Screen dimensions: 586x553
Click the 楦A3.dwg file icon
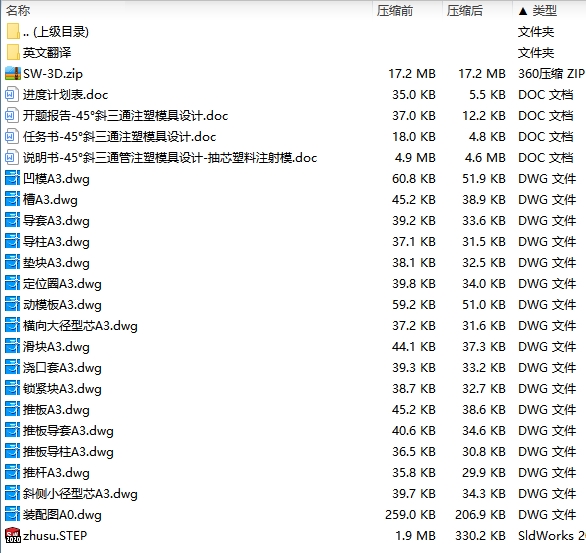click(12, 199)
